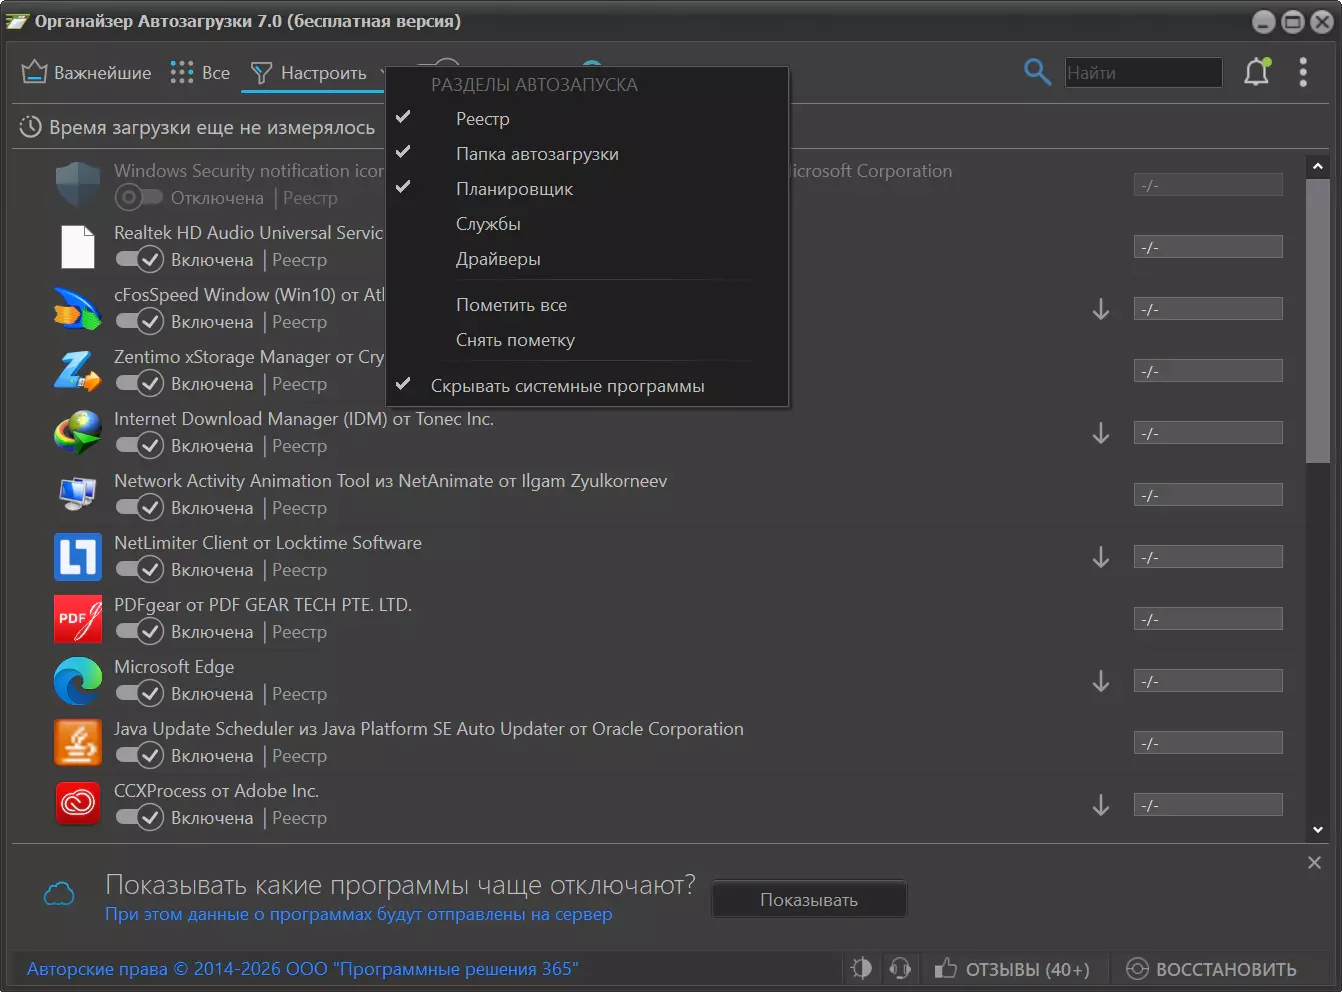Image resolution: width=1342 pixels, height=992 pixels.
Task: Disable the PDFgear startup toggle
Action: tap(139, 632)
